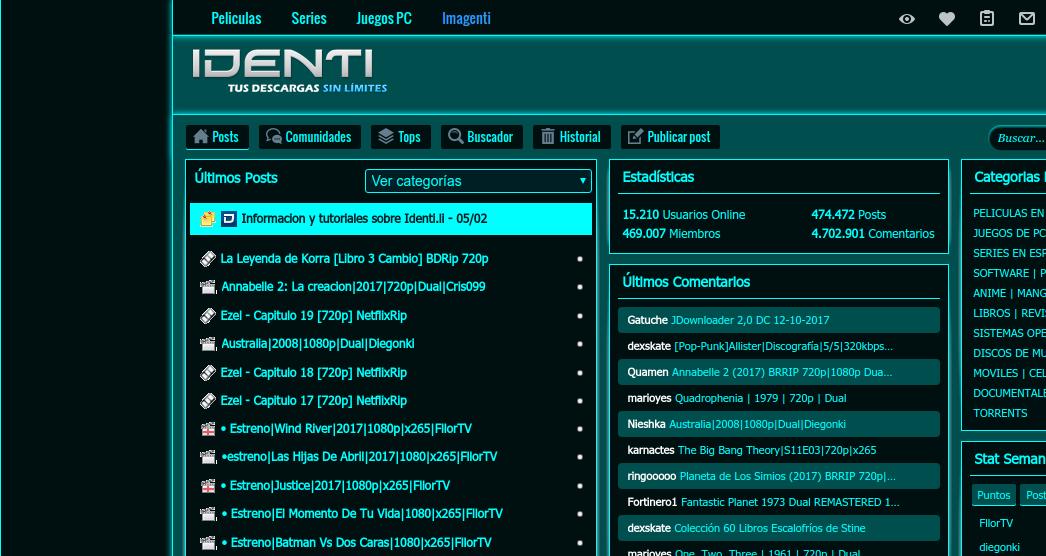The height and width of the screenshot is (556, 1046).
Task: Click the Identi badge icon beside Informacion post
Action: [x=229, y=219]
